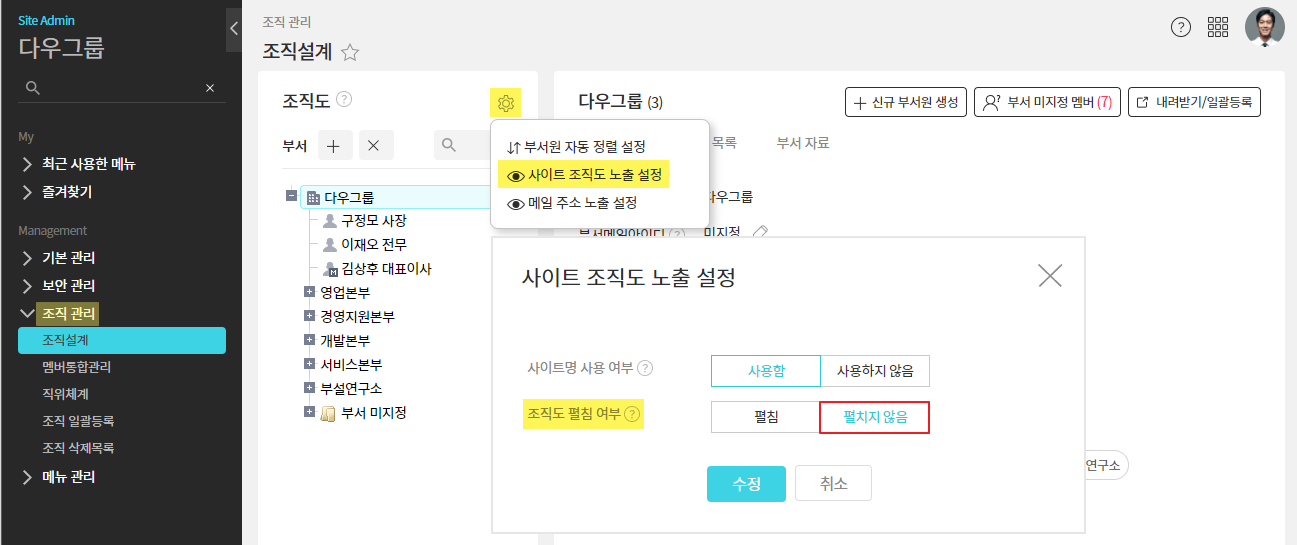Close the 사이트 조직도 노출 설정 dialog
Image resolution: width=1297 pixels, height=545 pixels.
(1050, 276)
